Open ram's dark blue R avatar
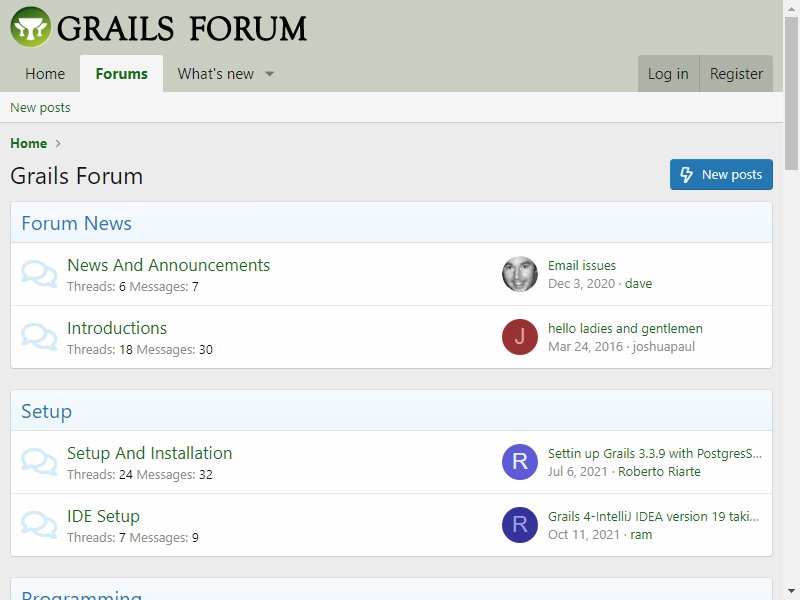The height and width of the screenshot is (600, 800). pos(519,524)
